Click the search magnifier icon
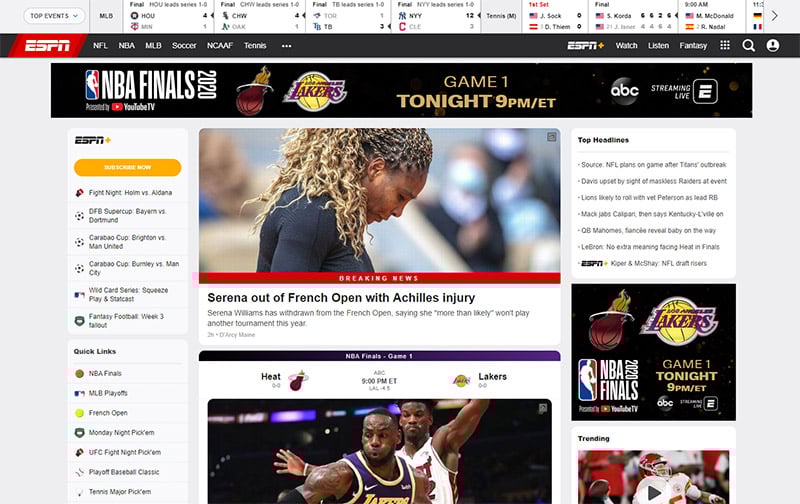This screenshot has height=504, width=800. coord(748,46)
